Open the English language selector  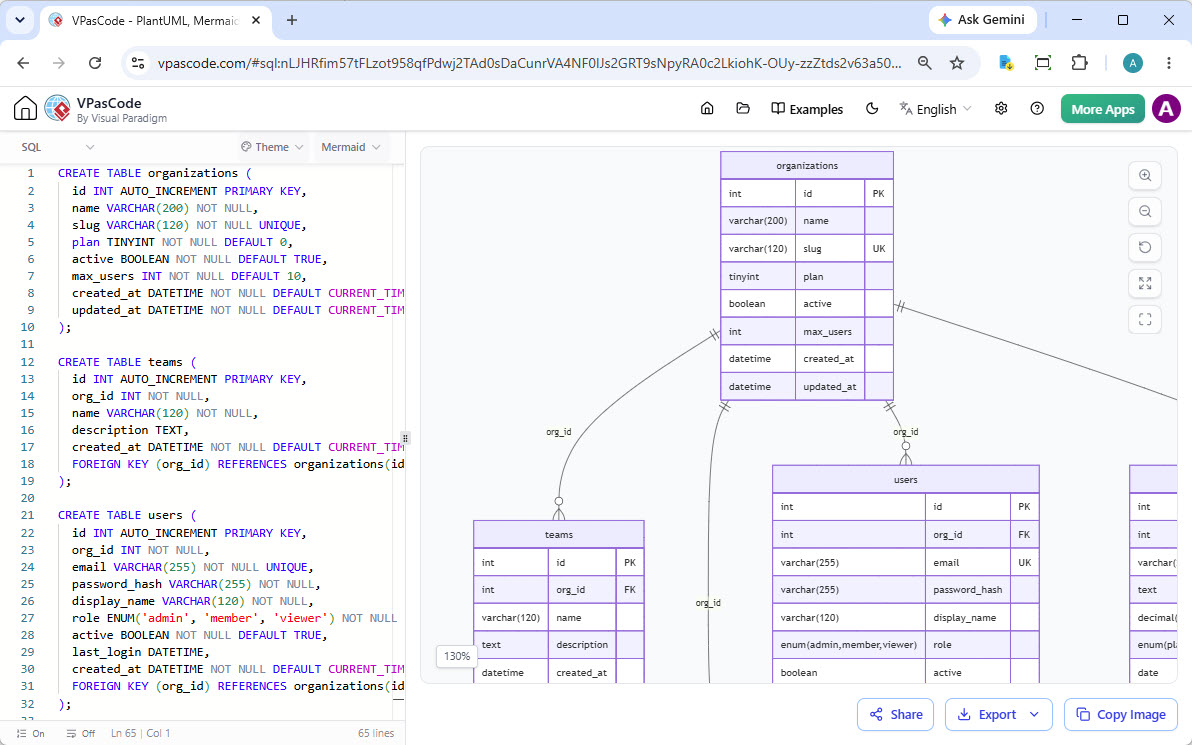click(935, 109)
